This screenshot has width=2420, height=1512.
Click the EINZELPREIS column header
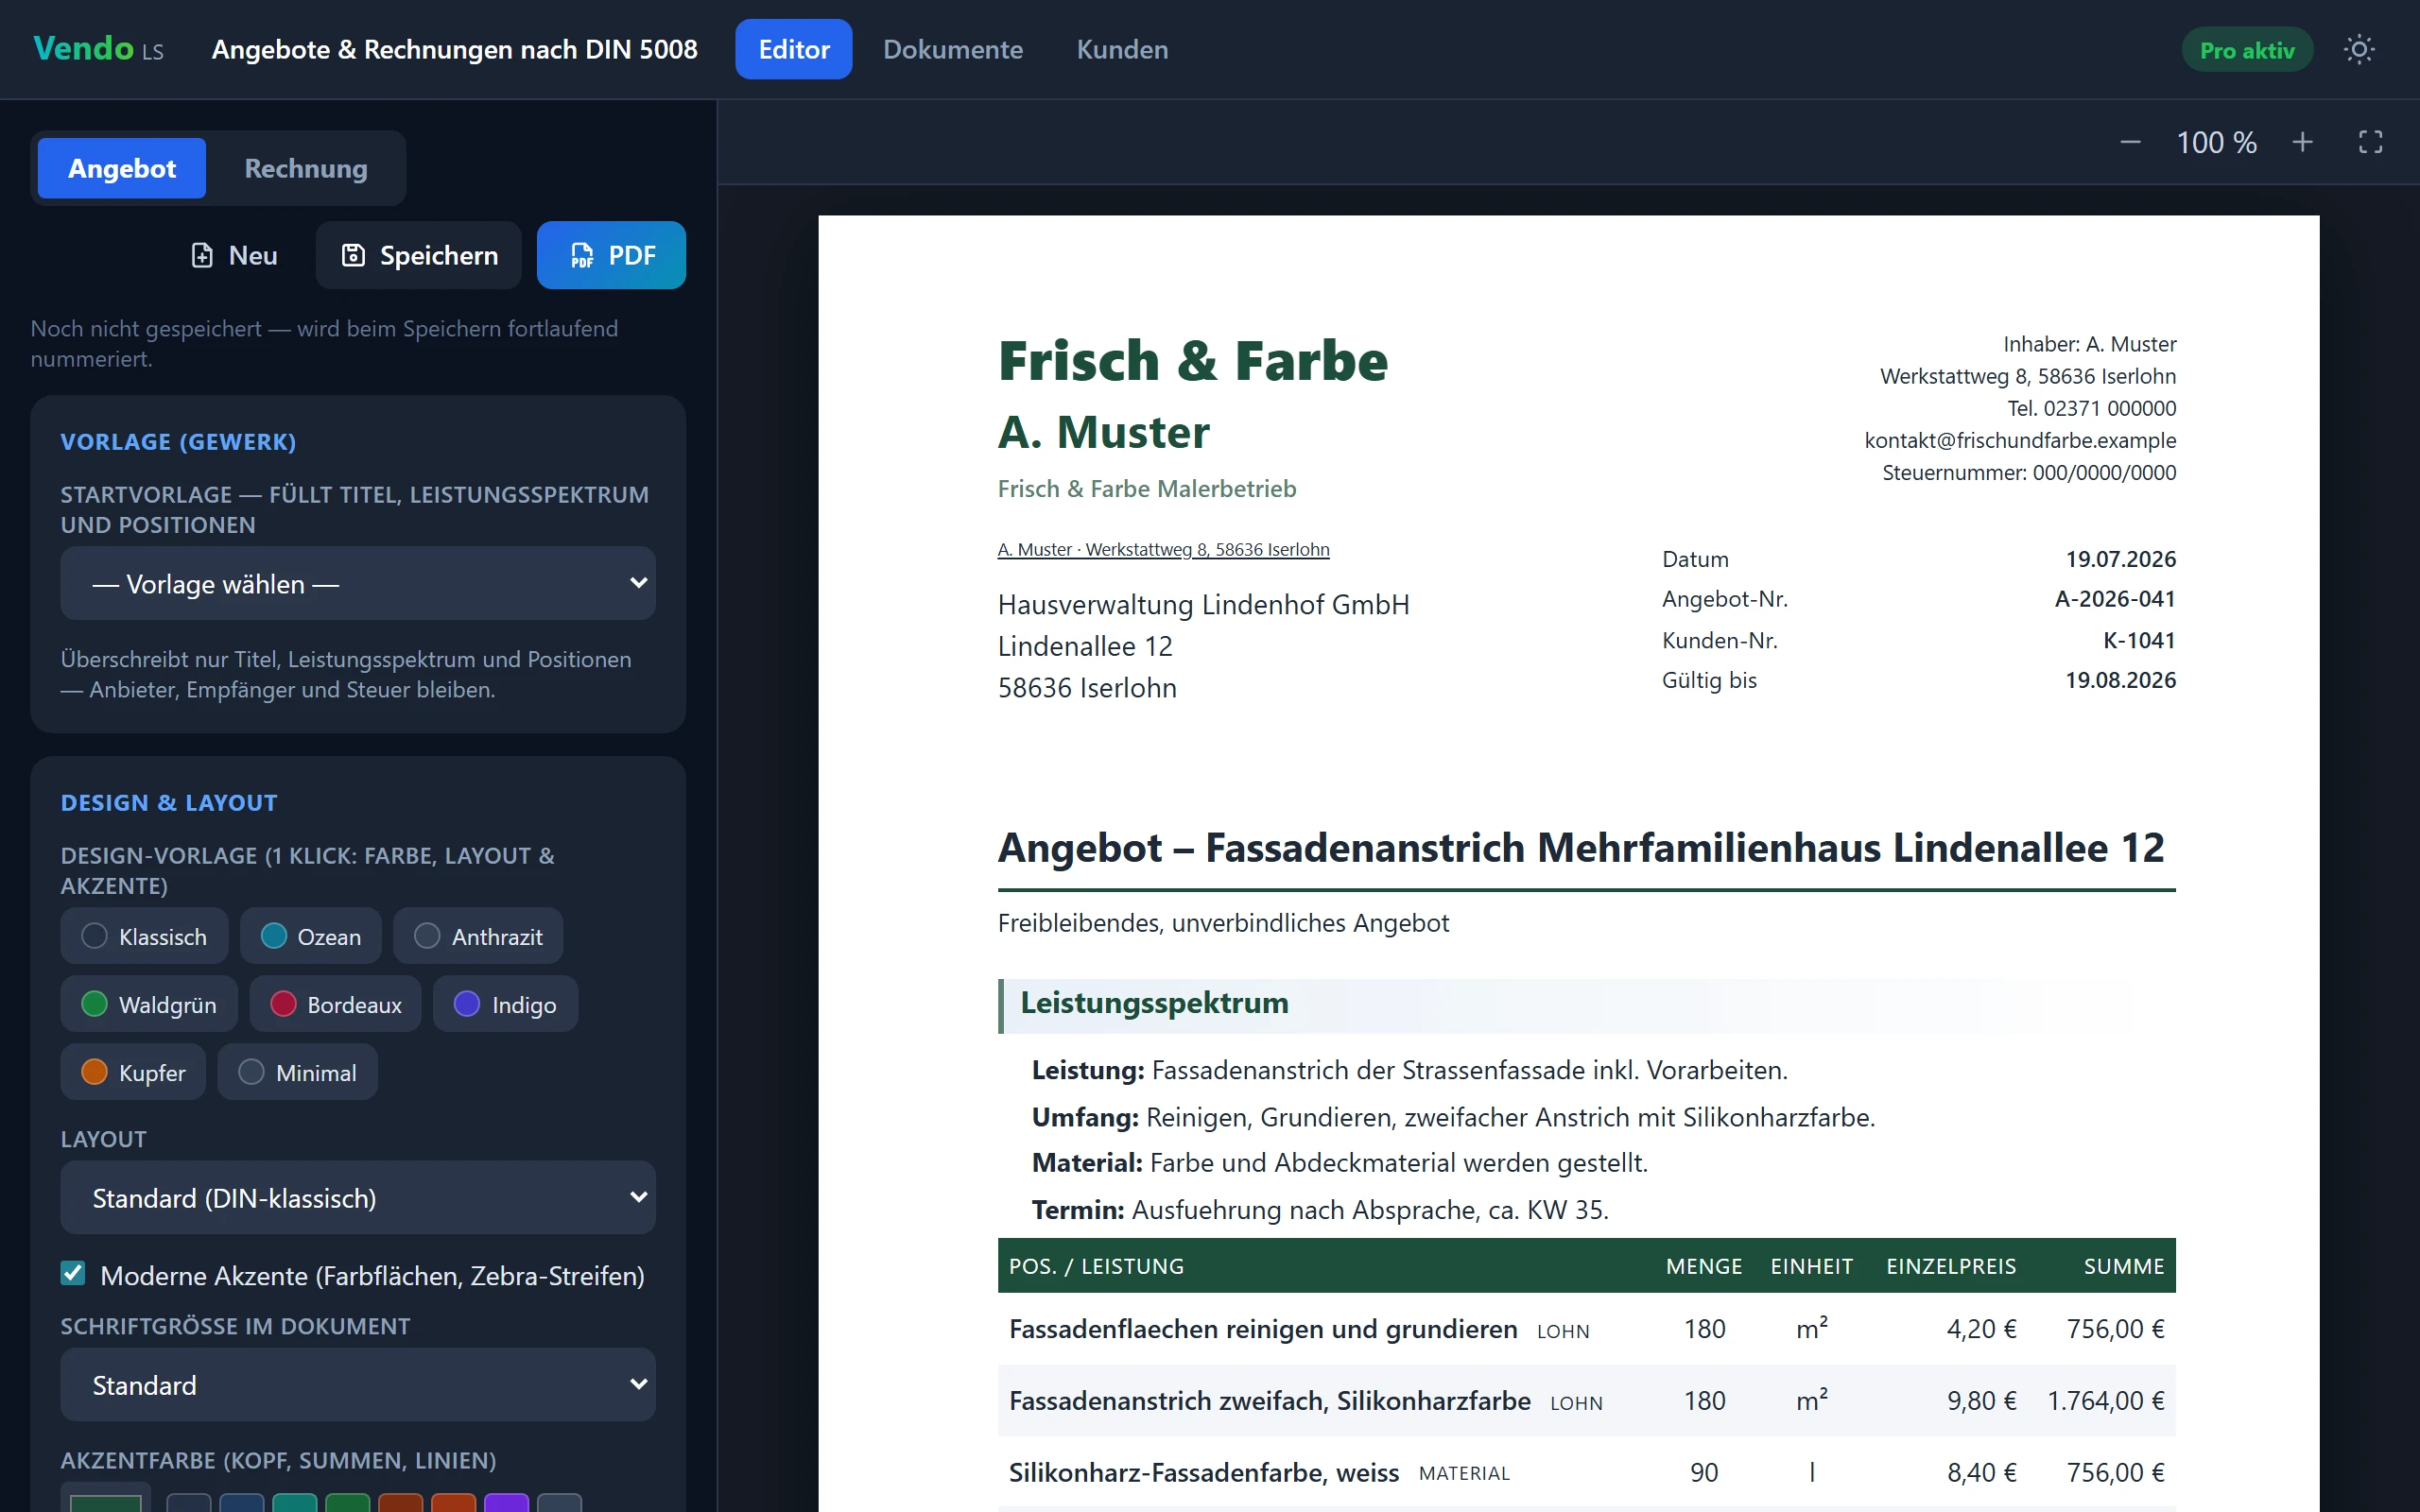pos(1951,1266)
